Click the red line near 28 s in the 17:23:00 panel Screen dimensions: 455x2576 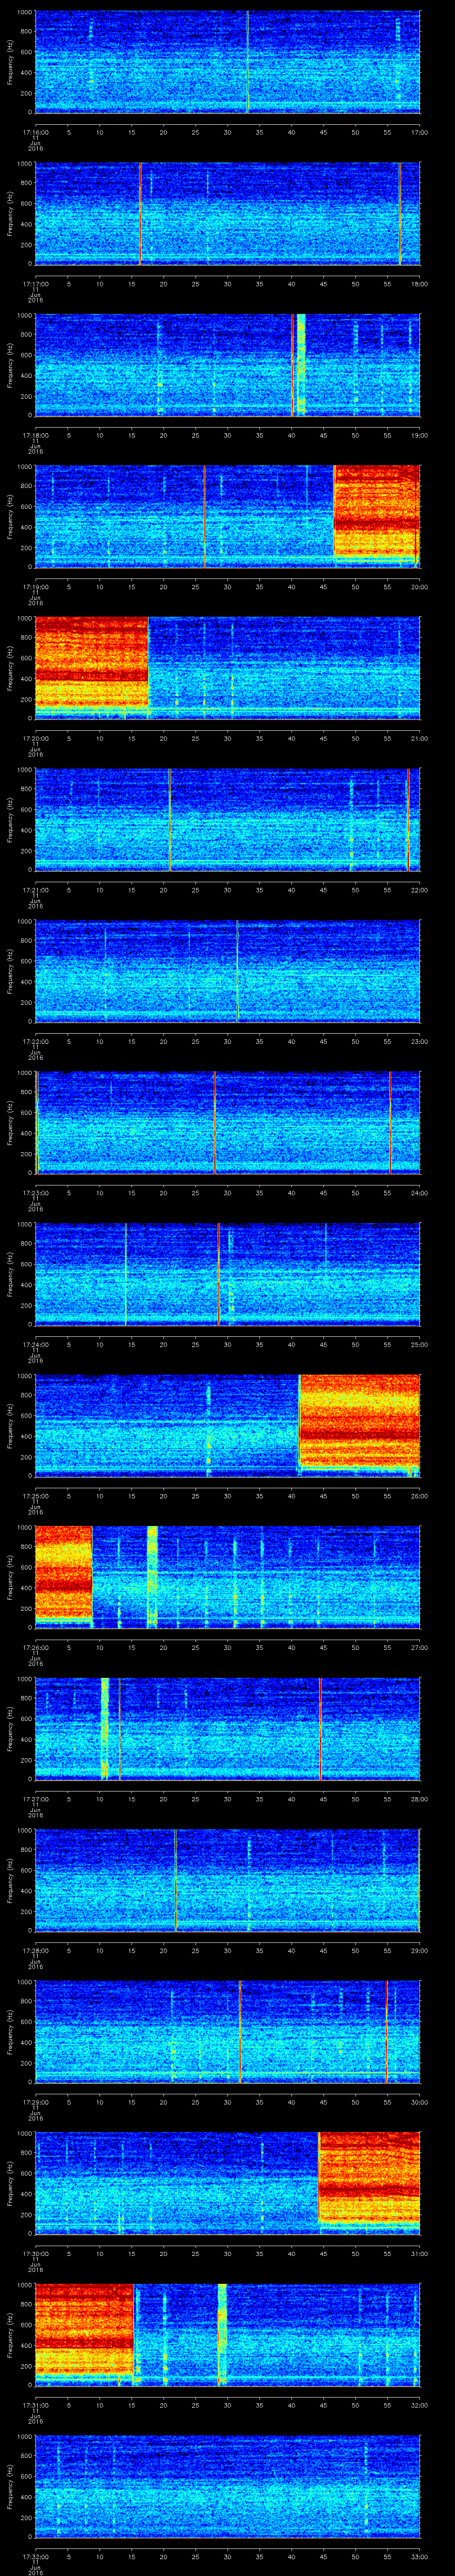[x=214, y=1122]
